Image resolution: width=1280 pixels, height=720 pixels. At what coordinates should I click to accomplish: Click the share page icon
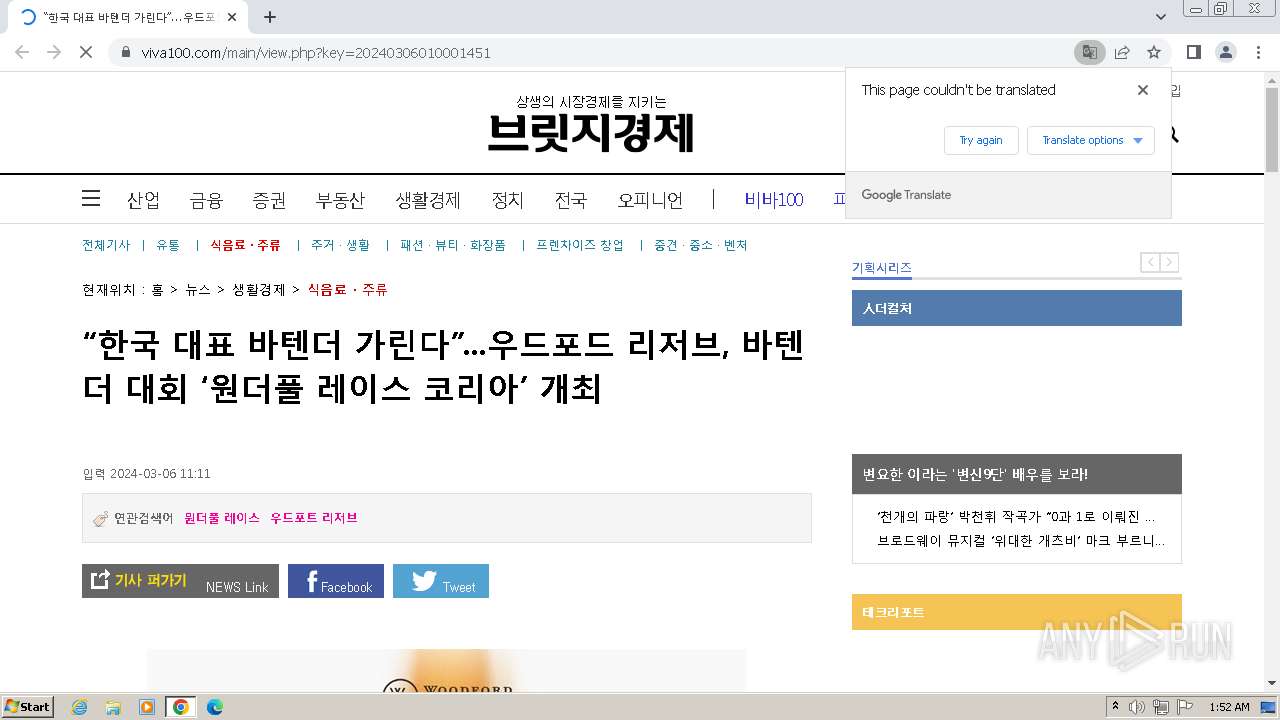1122,52
